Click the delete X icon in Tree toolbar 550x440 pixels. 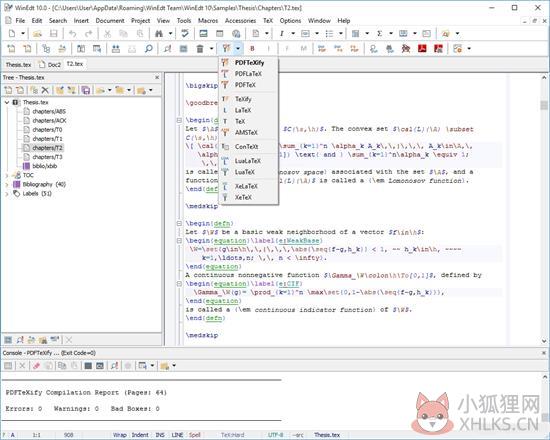point(45,90)
